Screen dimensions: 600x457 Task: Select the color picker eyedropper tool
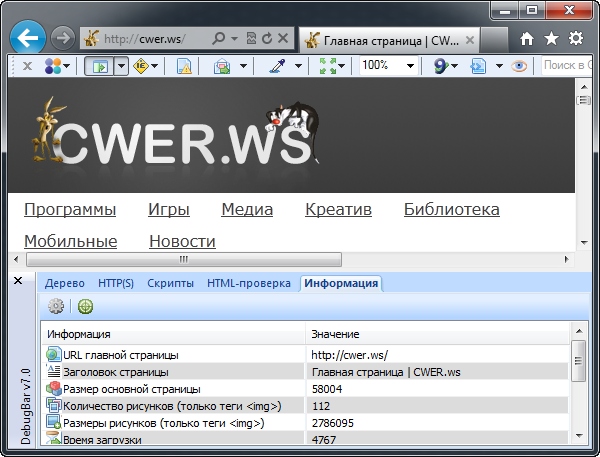pyautogui.click(x=277, y=66)
